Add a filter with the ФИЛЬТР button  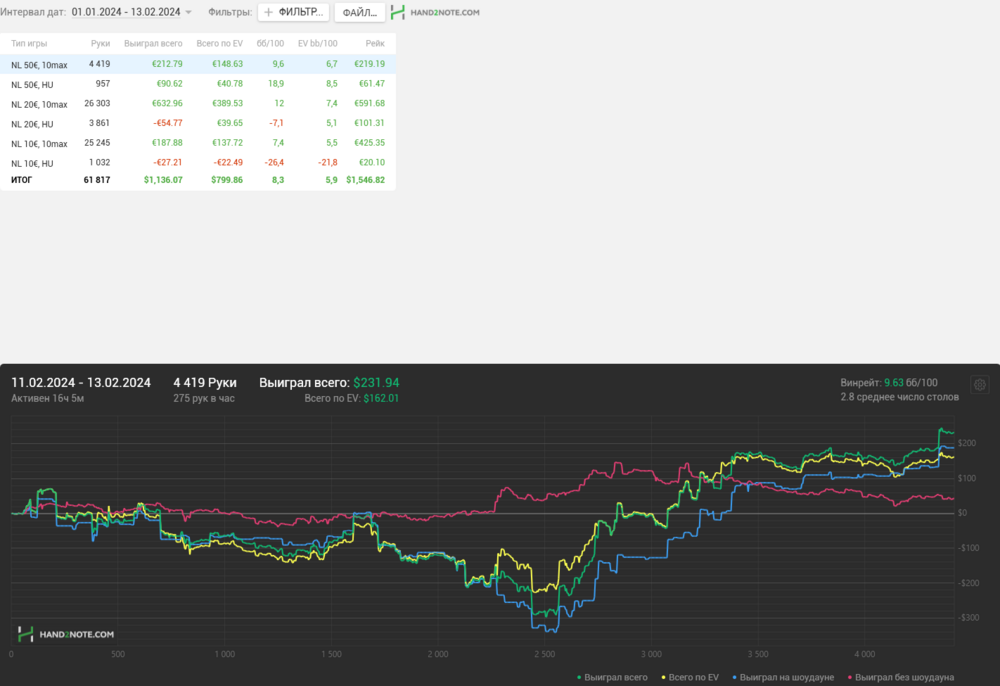click(x=293, y=12)
